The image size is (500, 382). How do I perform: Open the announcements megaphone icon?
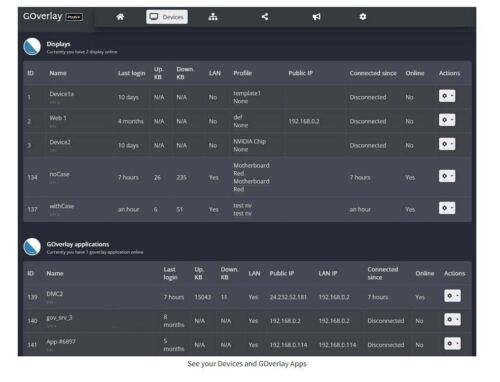[316, 17]
